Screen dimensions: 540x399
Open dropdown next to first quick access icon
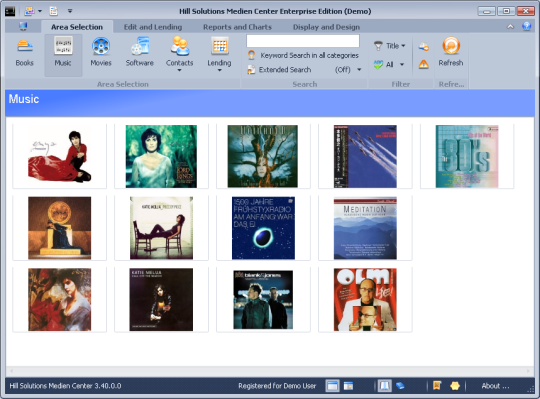pos(40,11)
